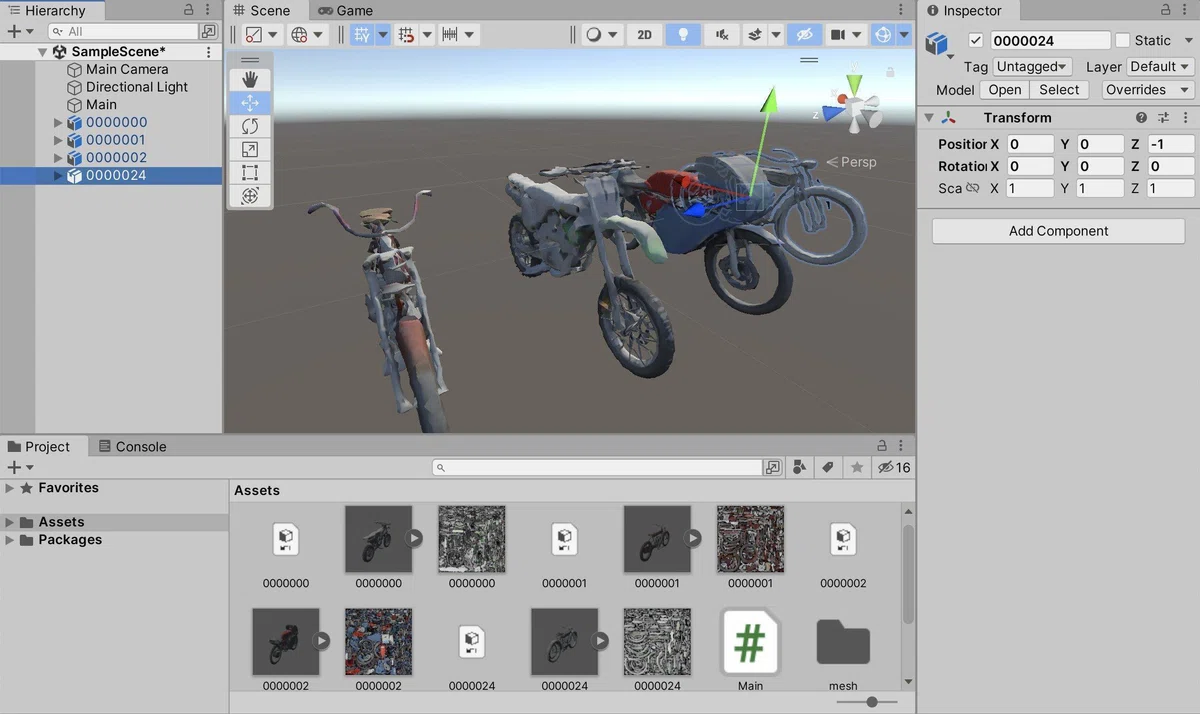Lock the Hierarchy panel with padlock icon
This screenshot has height=714, width=1200.
point(189,10)
